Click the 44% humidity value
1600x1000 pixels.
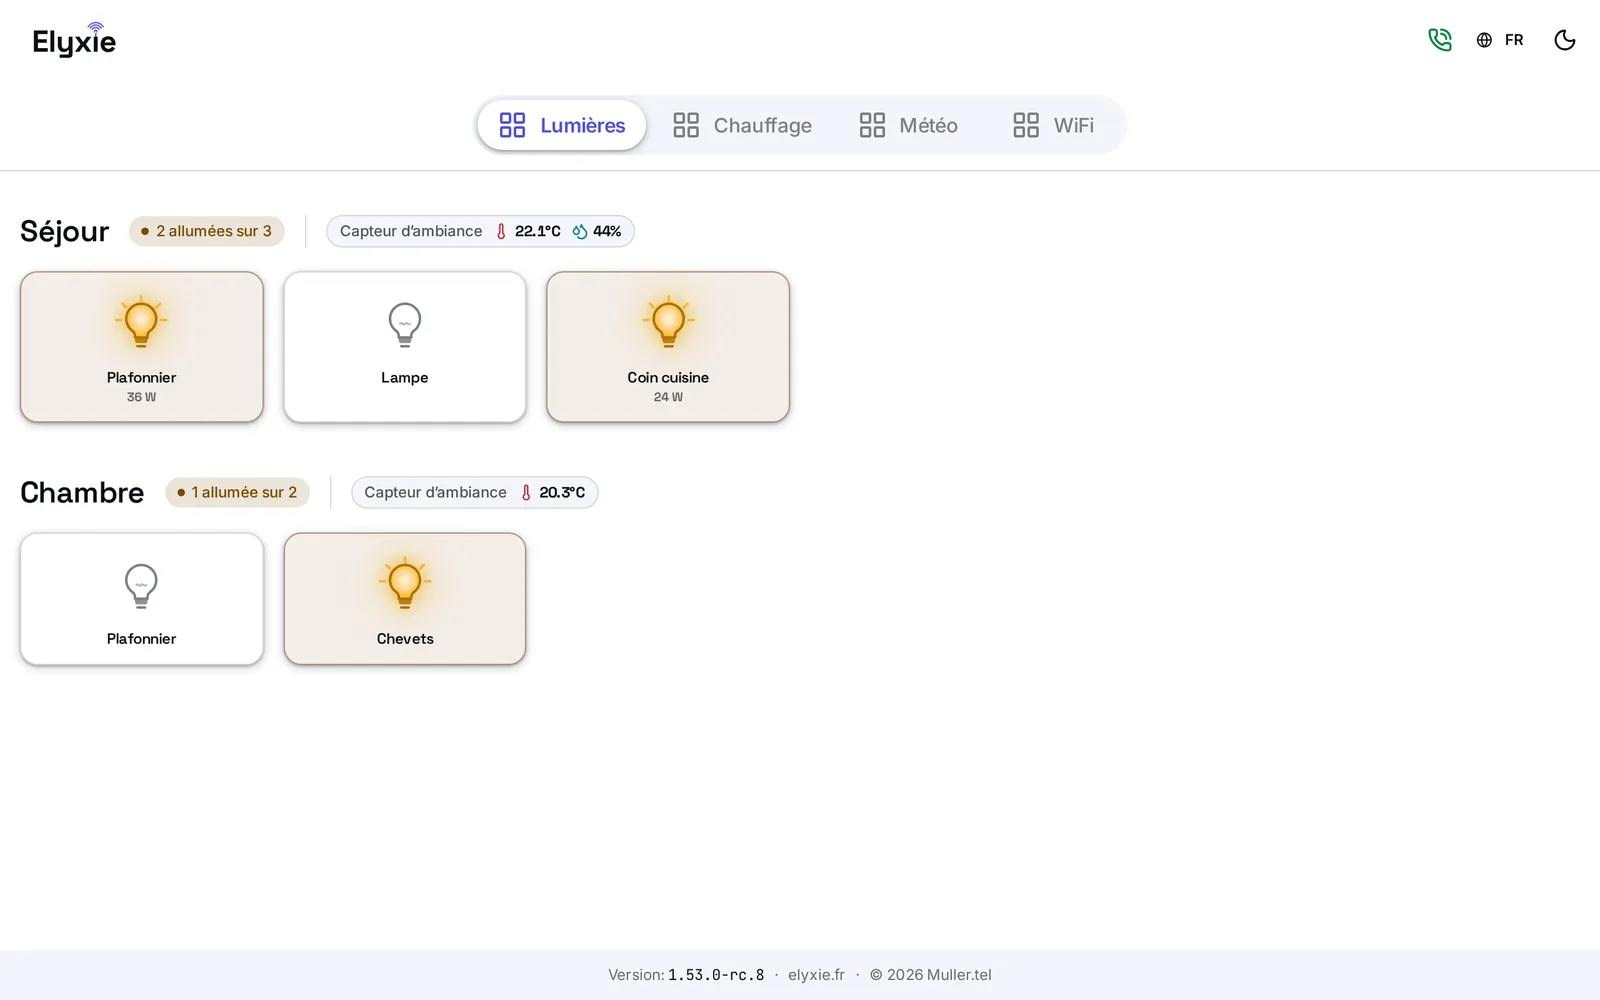point(607,231)
